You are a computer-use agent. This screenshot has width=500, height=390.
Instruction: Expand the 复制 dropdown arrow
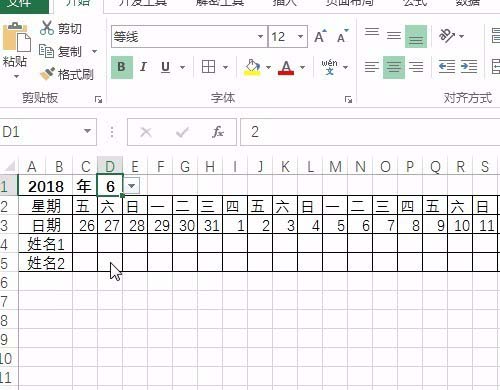95,52
